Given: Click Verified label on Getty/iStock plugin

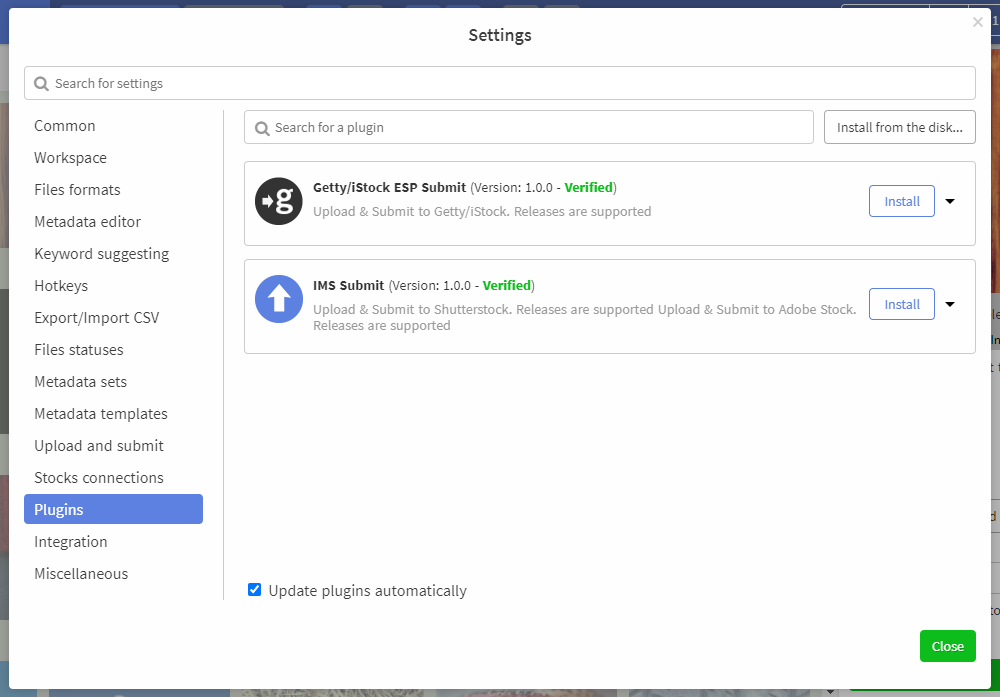Looking at the screenshot, I should 589,187.
